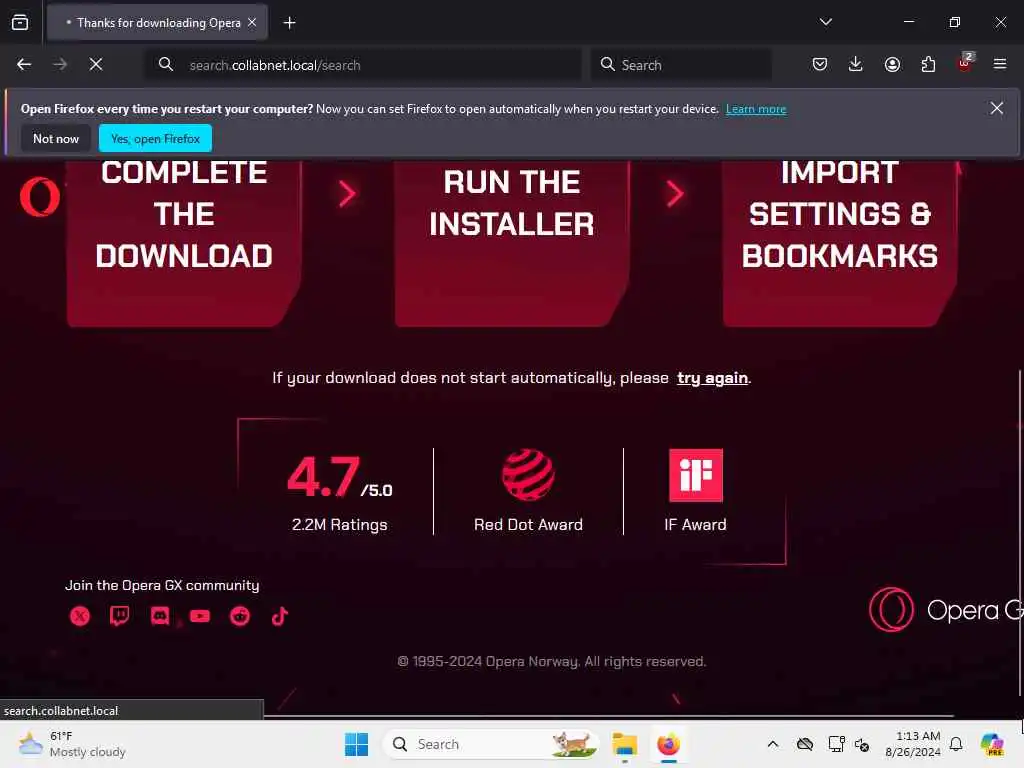This screenshot has height=768, width=1024.
Task: Click the try again download link
Action: 712,378
